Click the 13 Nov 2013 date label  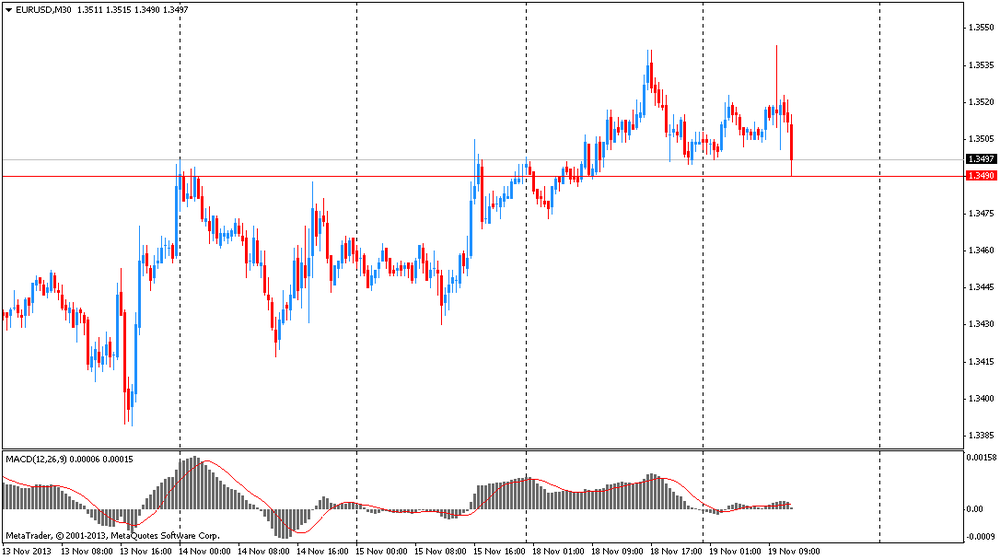[x=30, y=550]
